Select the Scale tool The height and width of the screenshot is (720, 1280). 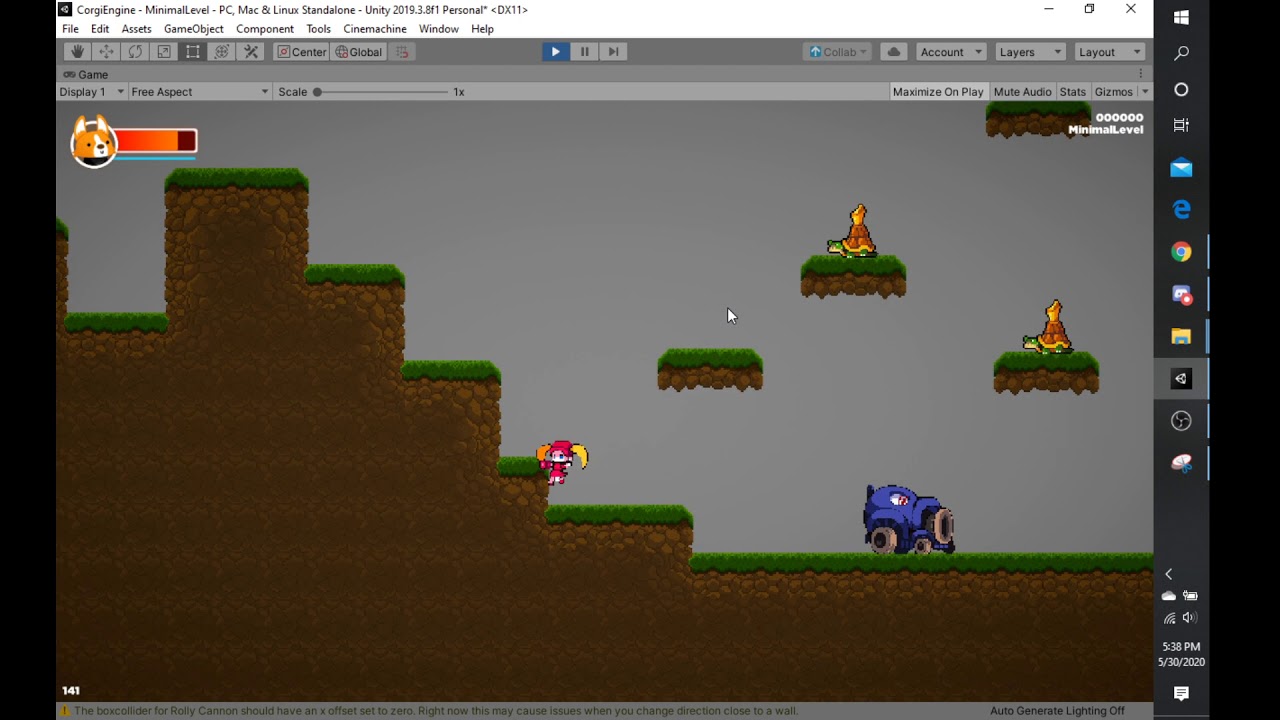click(164, 52)
